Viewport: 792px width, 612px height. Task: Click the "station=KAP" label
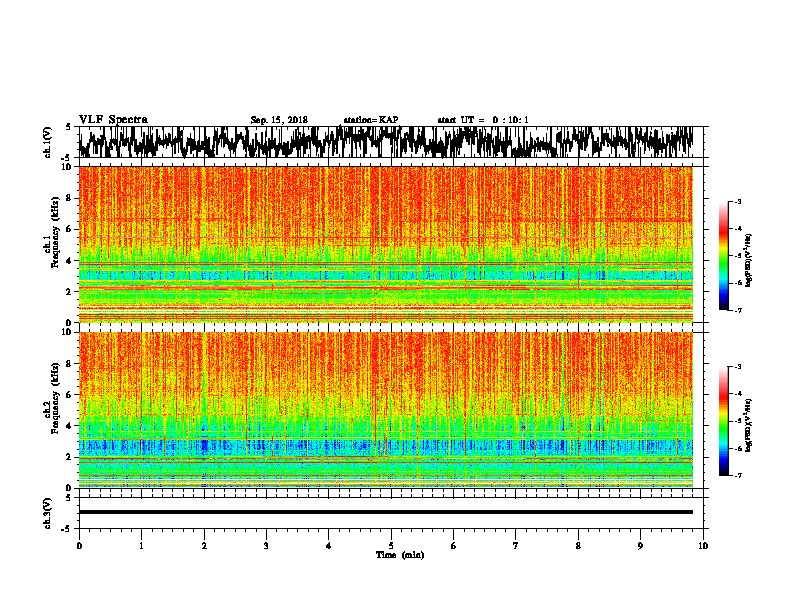click(x=371, y=120)
